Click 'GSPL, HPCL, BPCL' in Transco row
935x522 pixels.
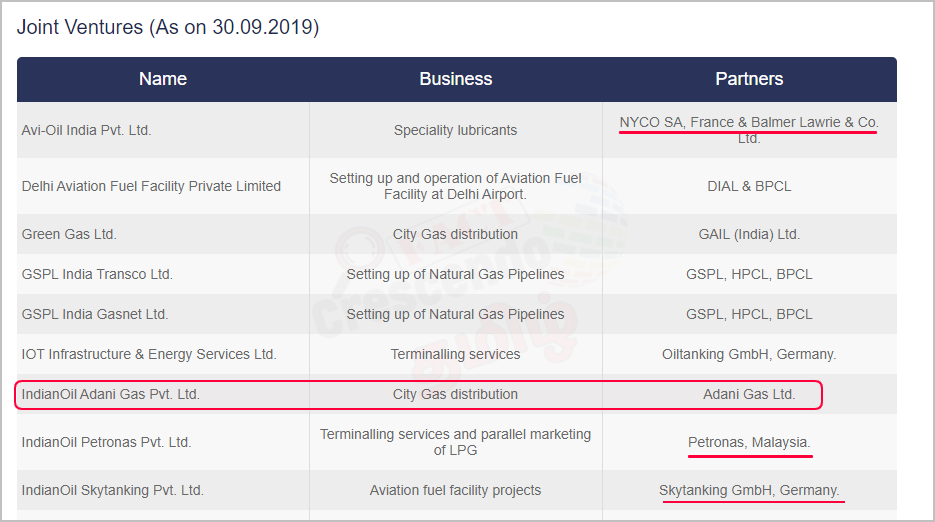coord(749,274)
